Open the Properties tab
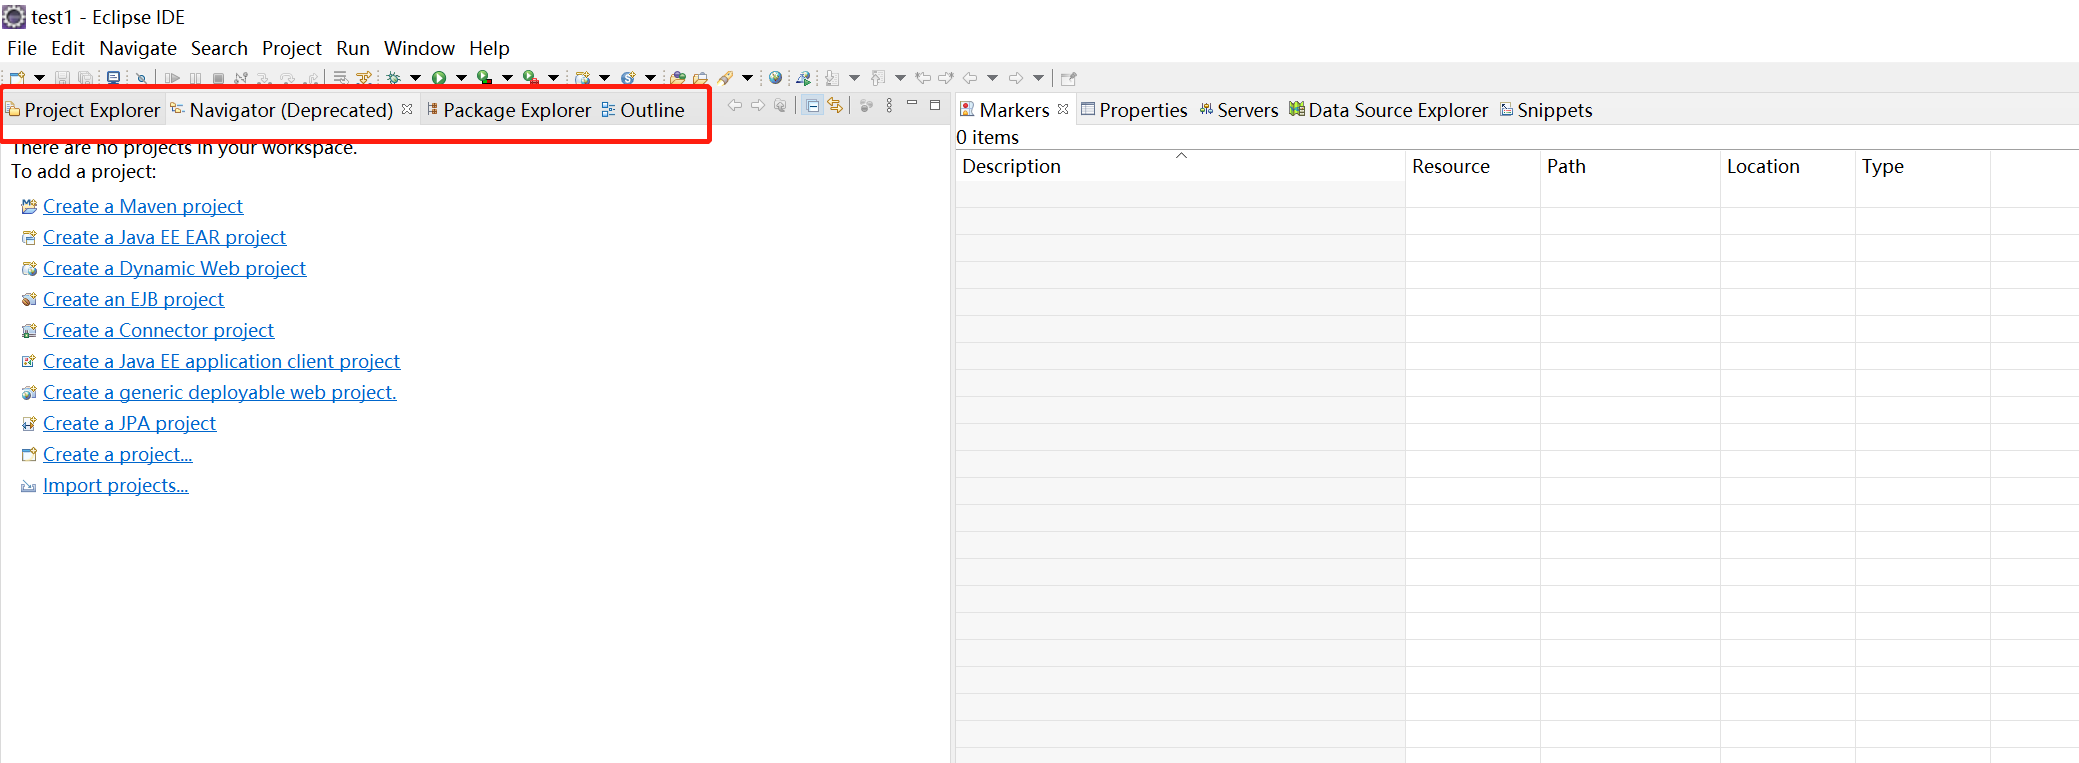The height and width of the screenshot is (763, 2079). pos(1134,110)
